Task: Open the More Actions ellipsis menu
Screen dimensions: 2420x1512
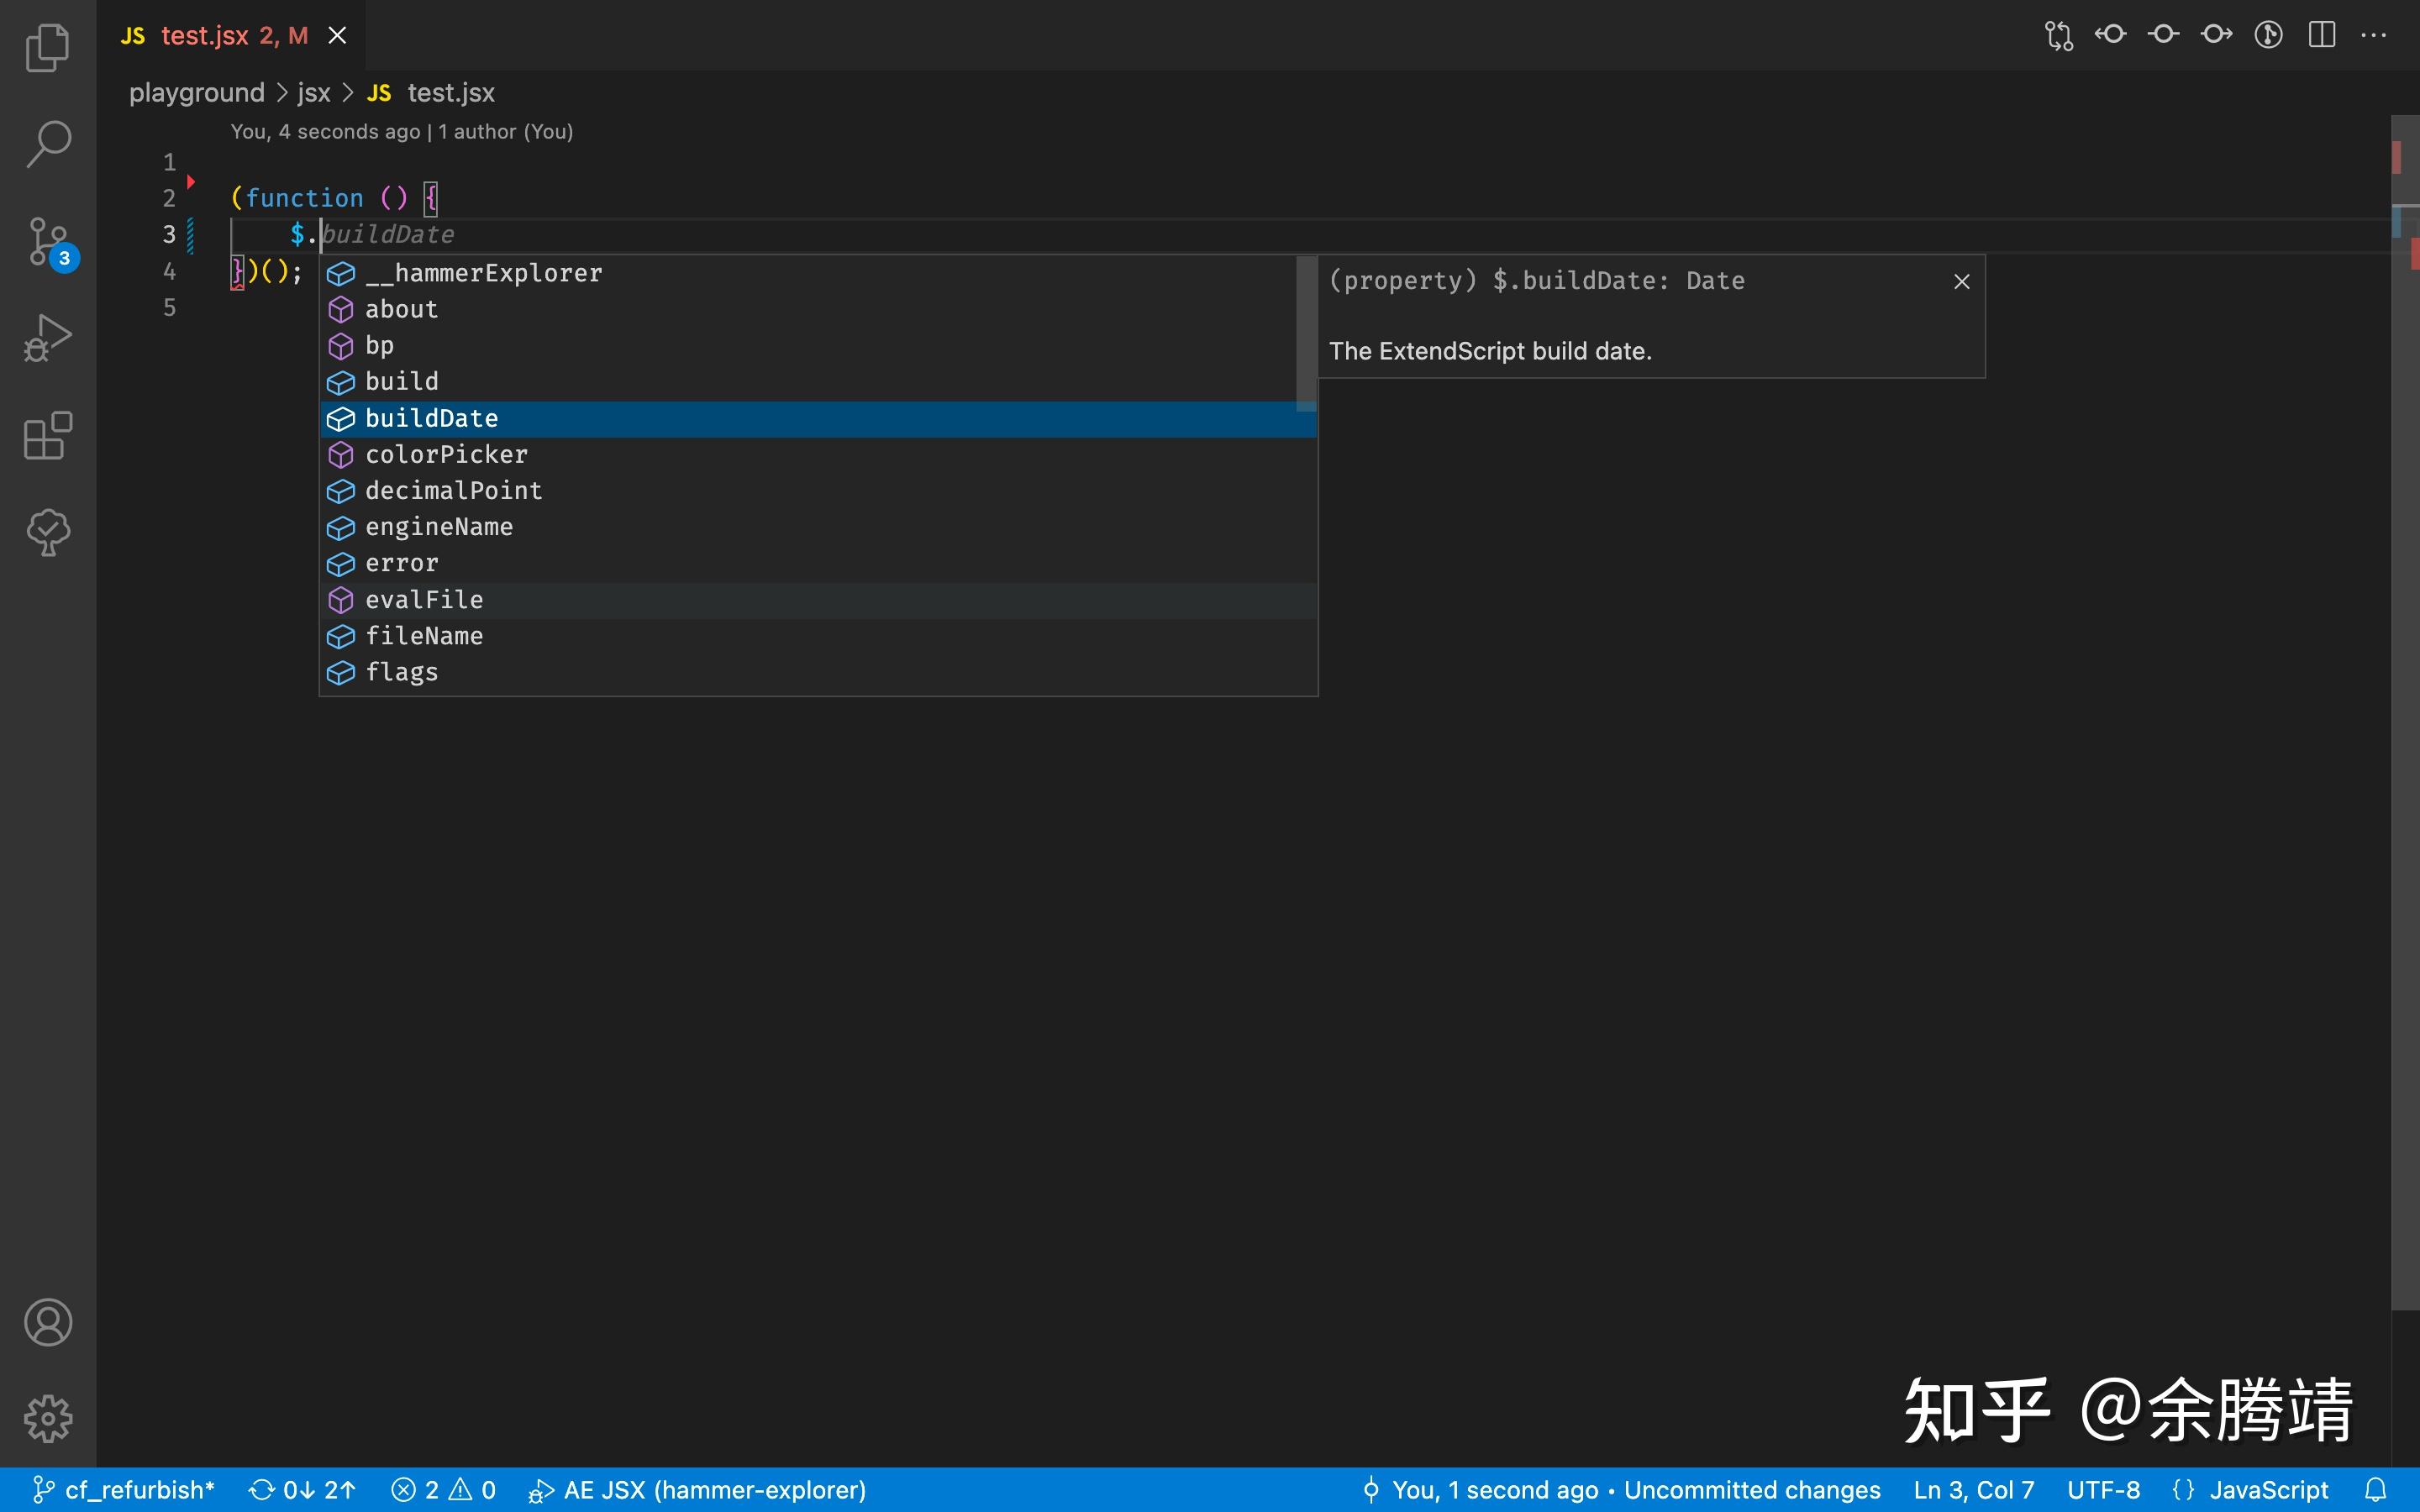Action: coord(2373,35)
